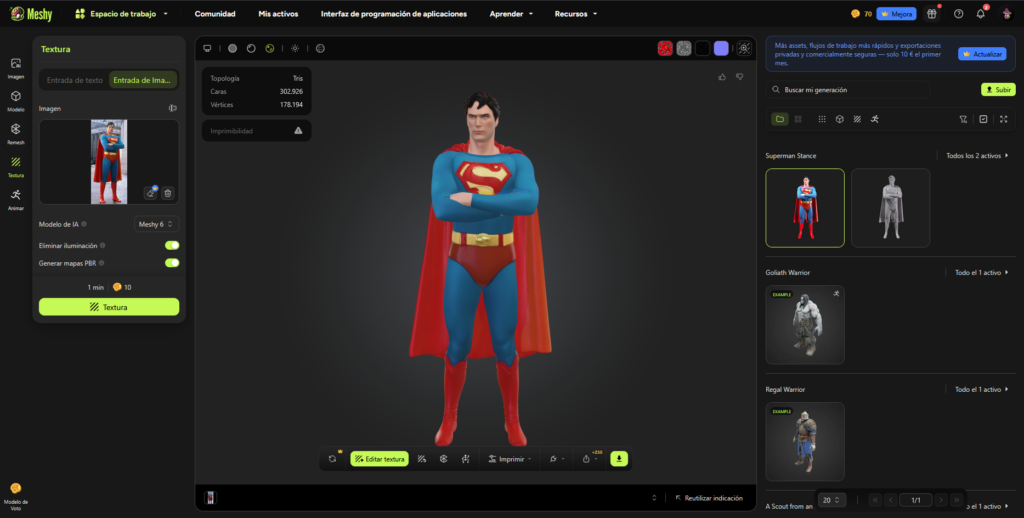Open Meshy 6 AI model dropdown
The image size is (1024, 518).
[x=156, y=224]
